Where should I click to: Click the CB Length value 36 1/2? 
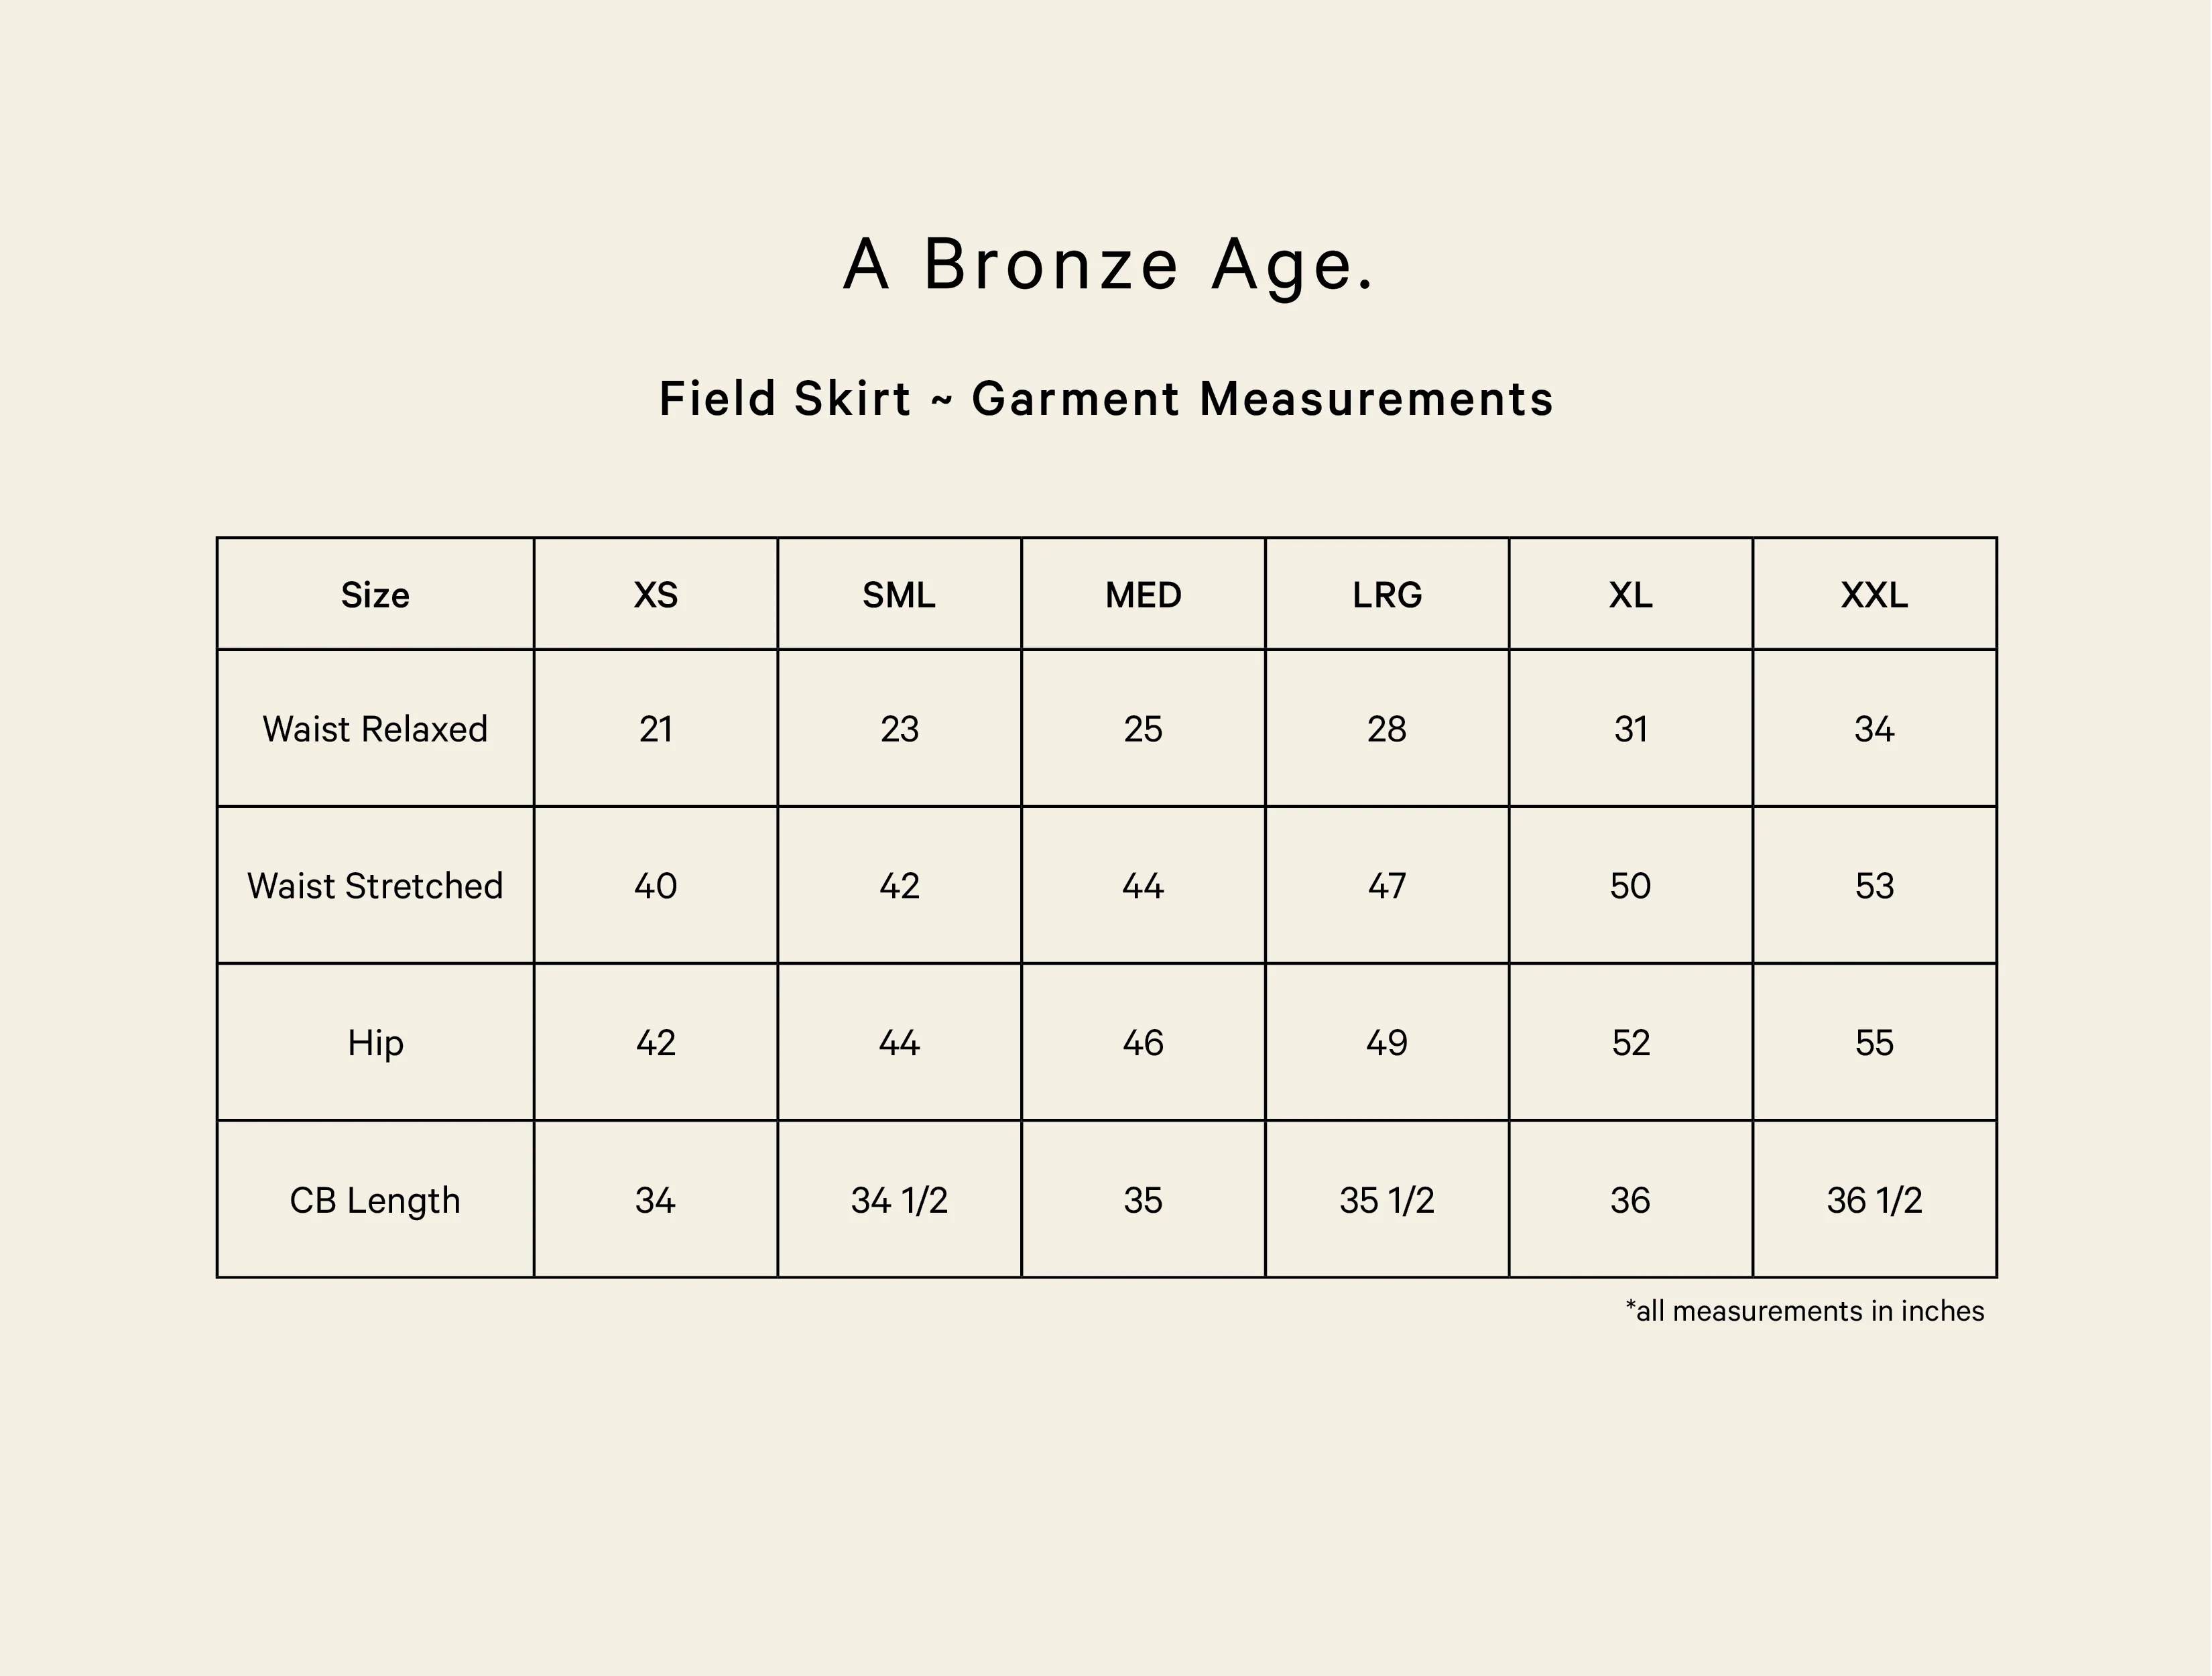1874,1200
